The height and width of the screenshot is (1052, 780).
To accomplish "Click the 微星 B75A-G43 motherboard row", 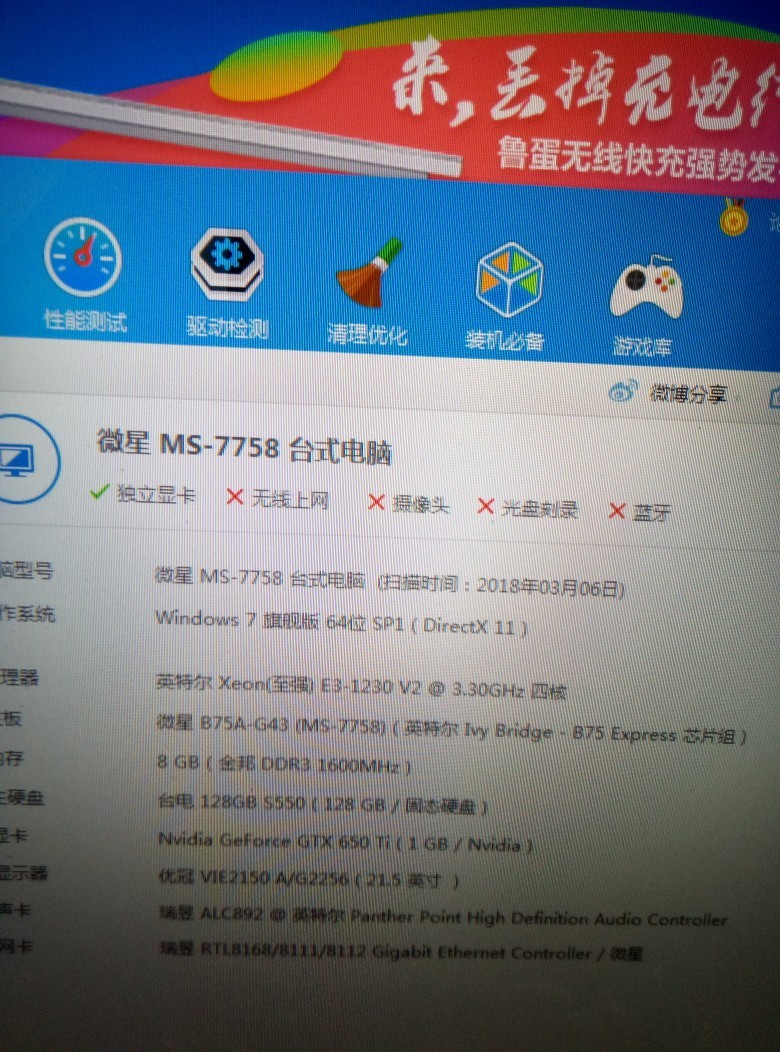I will pos(451,730).
